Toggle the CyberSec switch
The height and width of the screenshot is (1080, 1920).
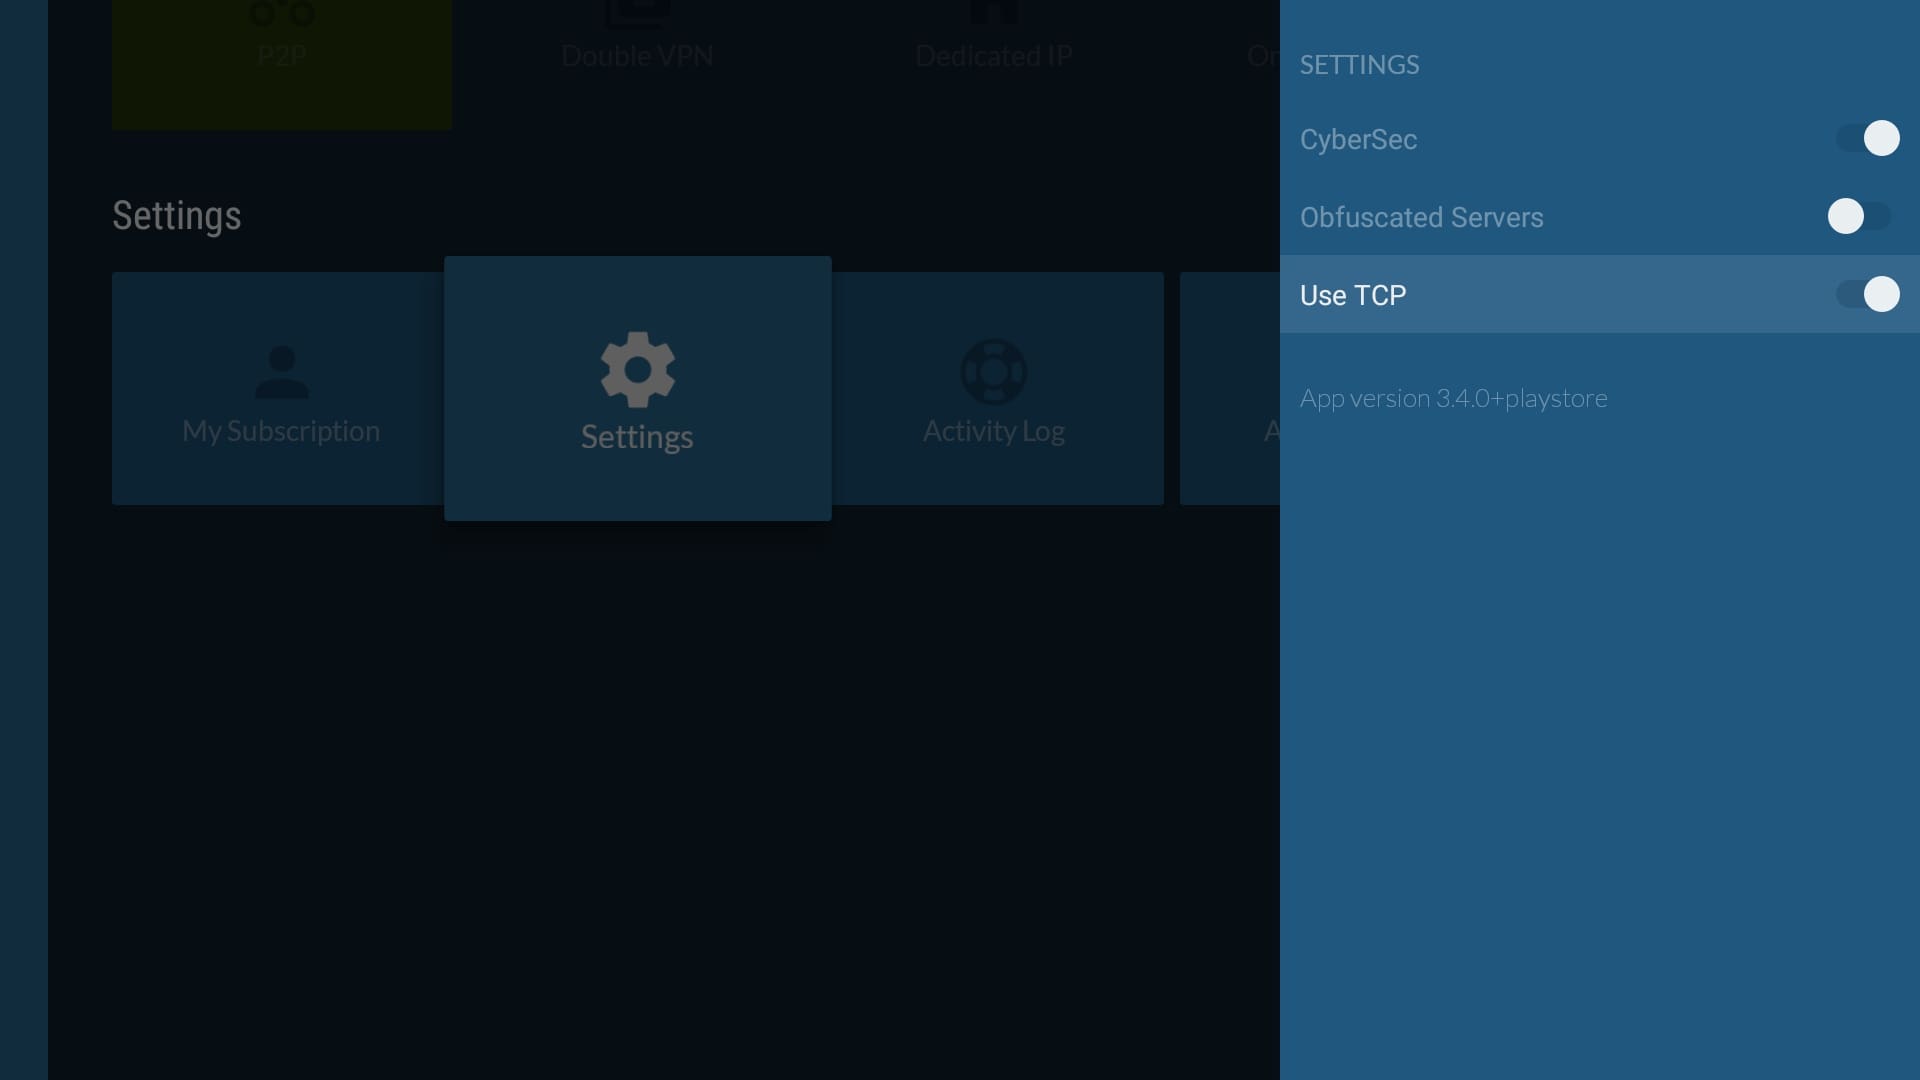(1867, 138)
